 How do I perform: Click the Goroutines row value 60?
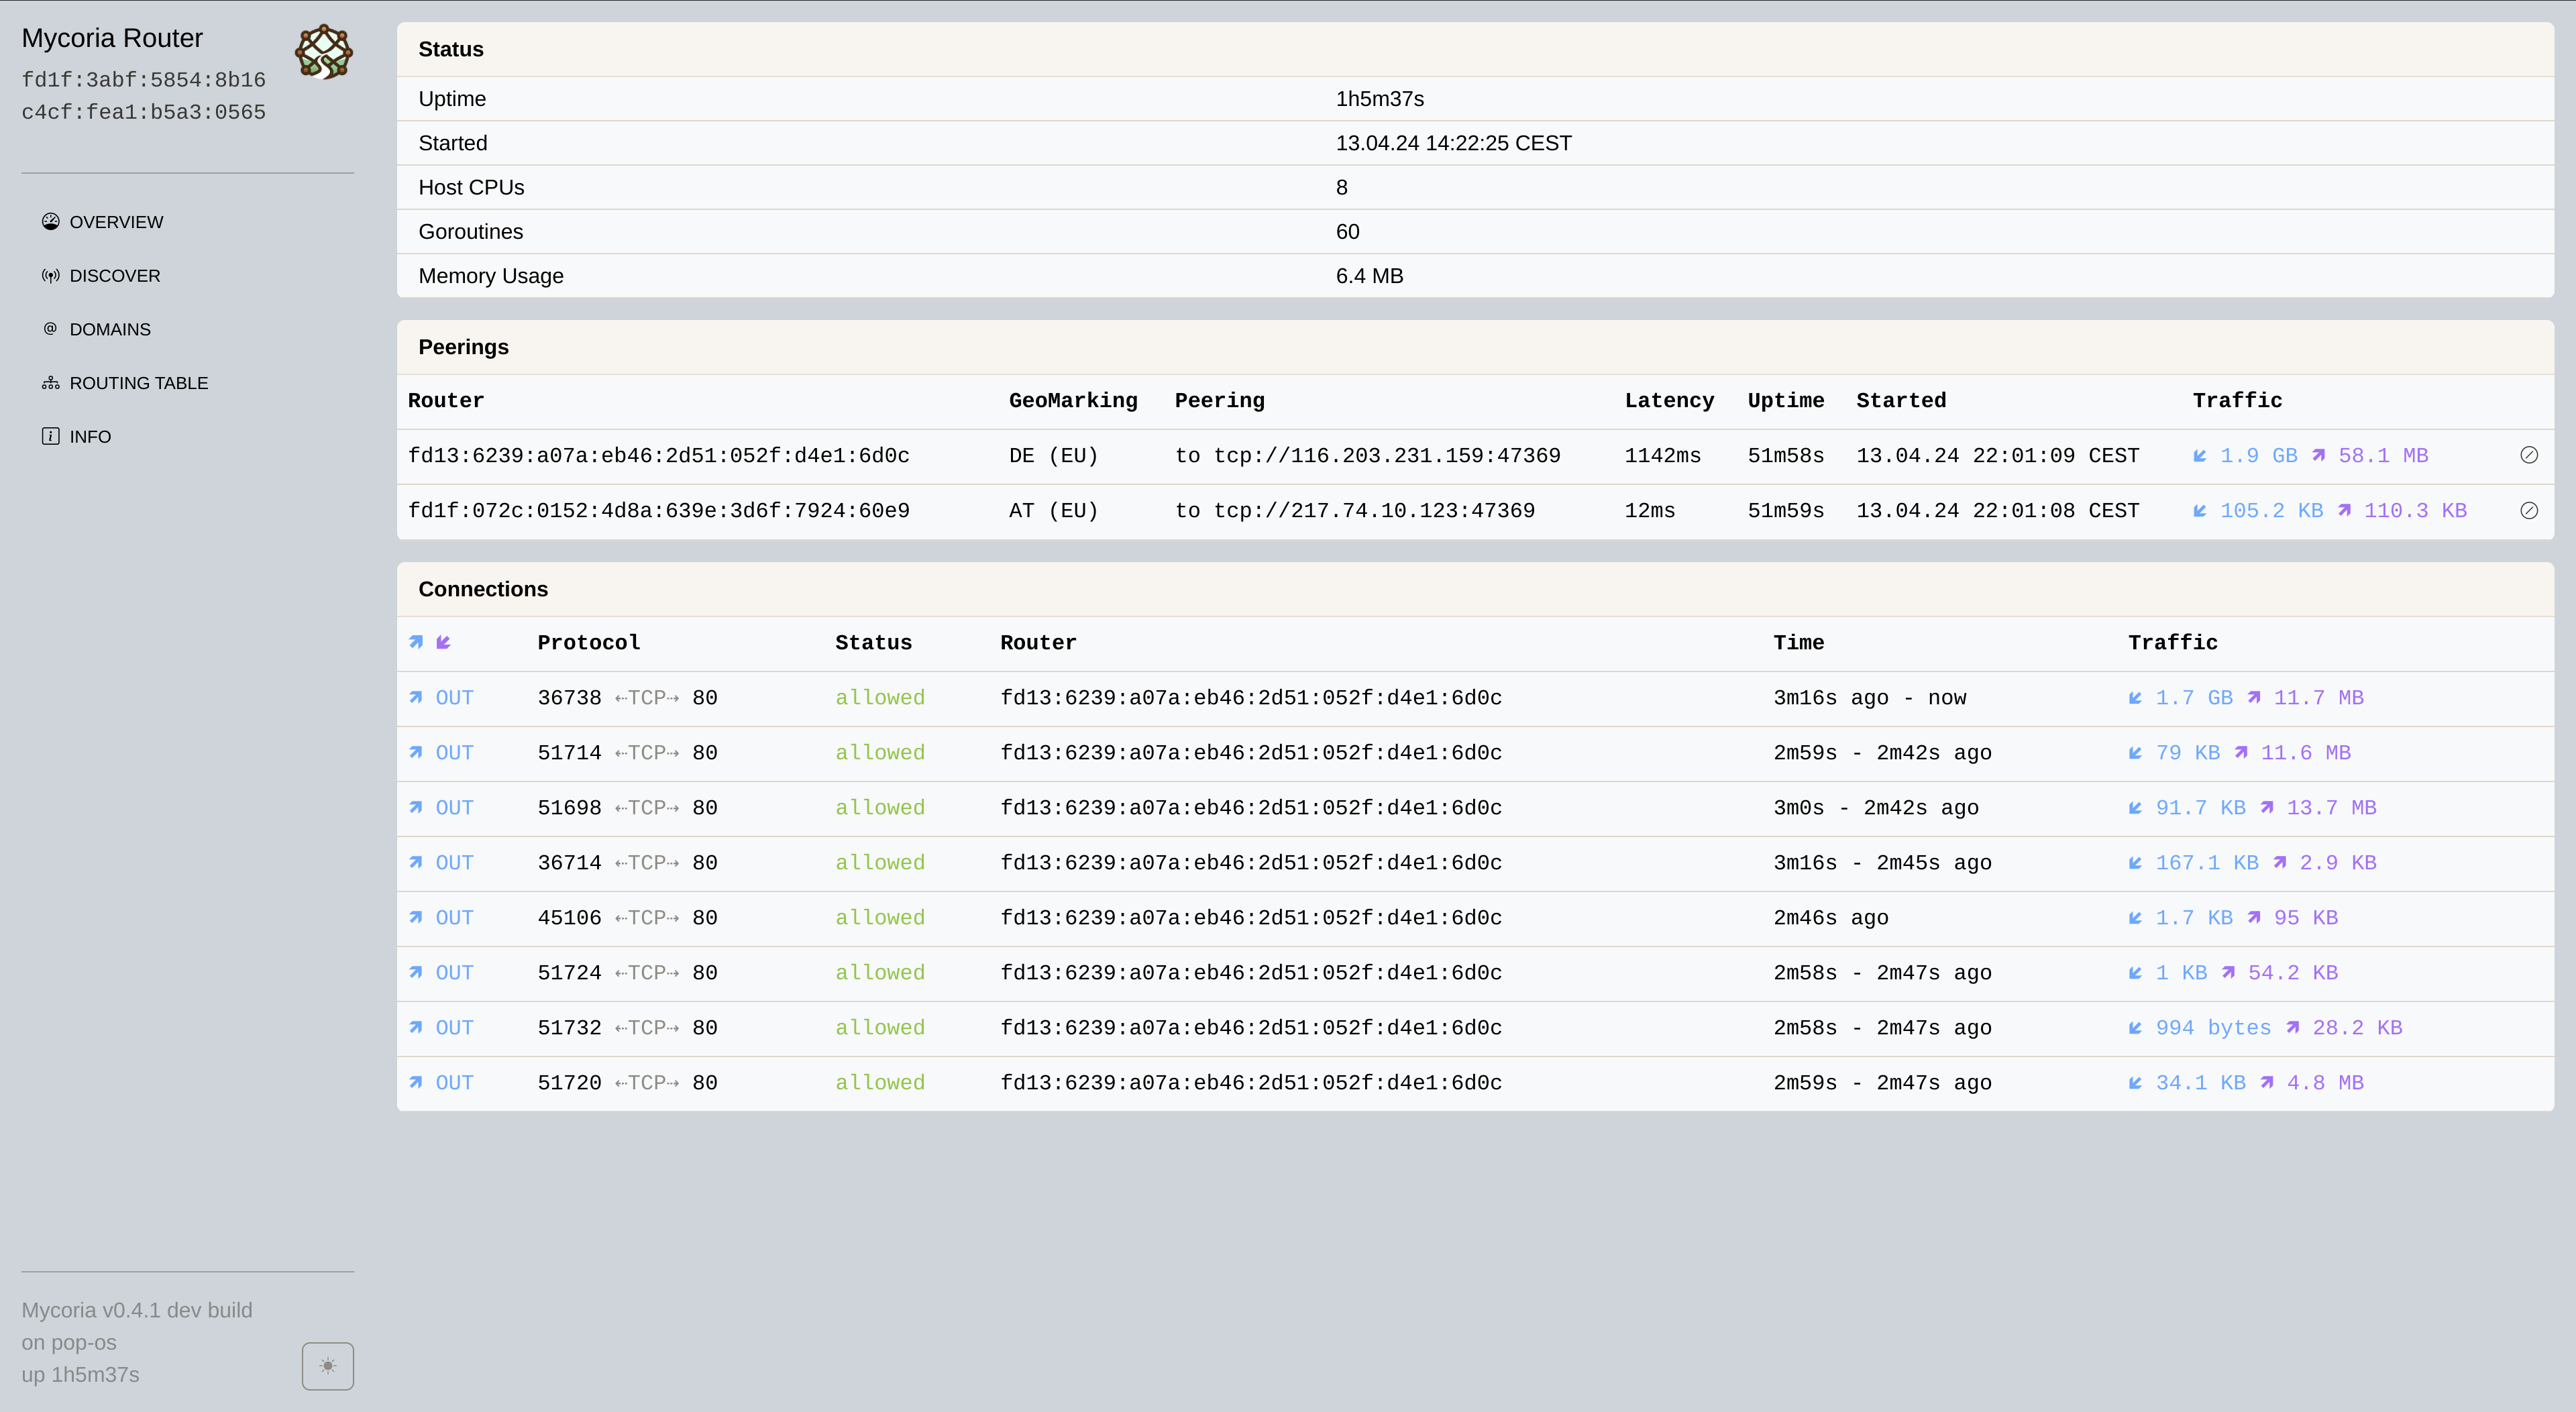[1347, 232]
